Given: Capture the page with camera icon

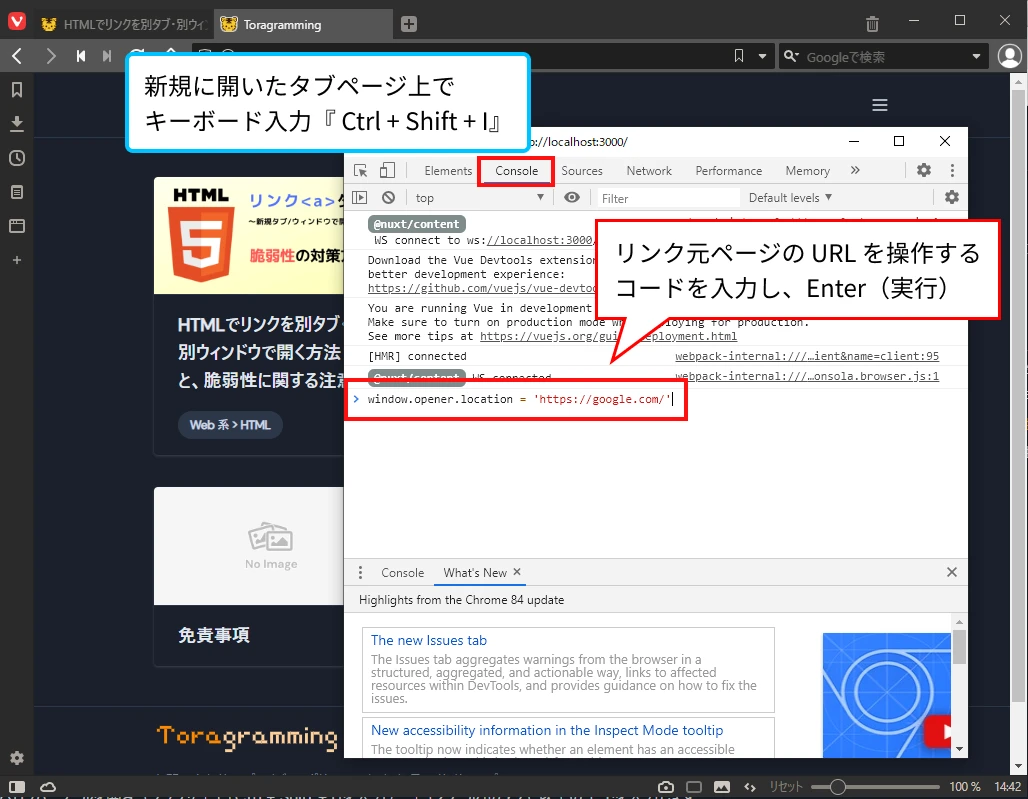Looking at the screenshot, I should [x=665, y=787].
